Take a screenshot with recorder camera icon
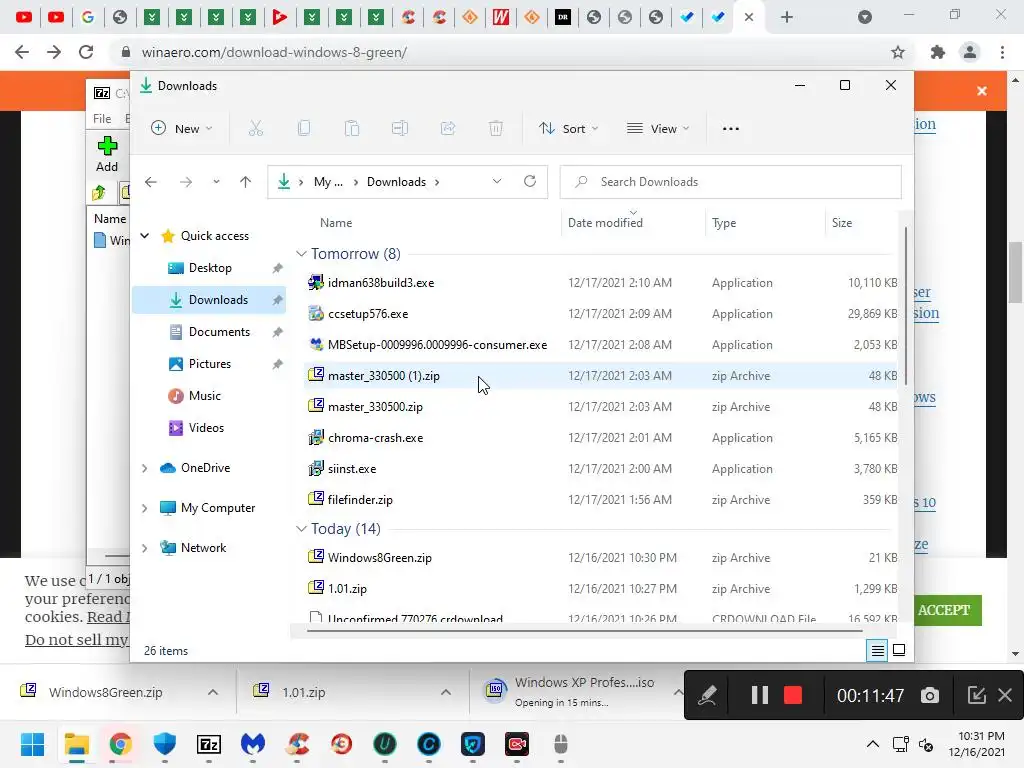Screen dimensions: 1024x768 (930, 696)
